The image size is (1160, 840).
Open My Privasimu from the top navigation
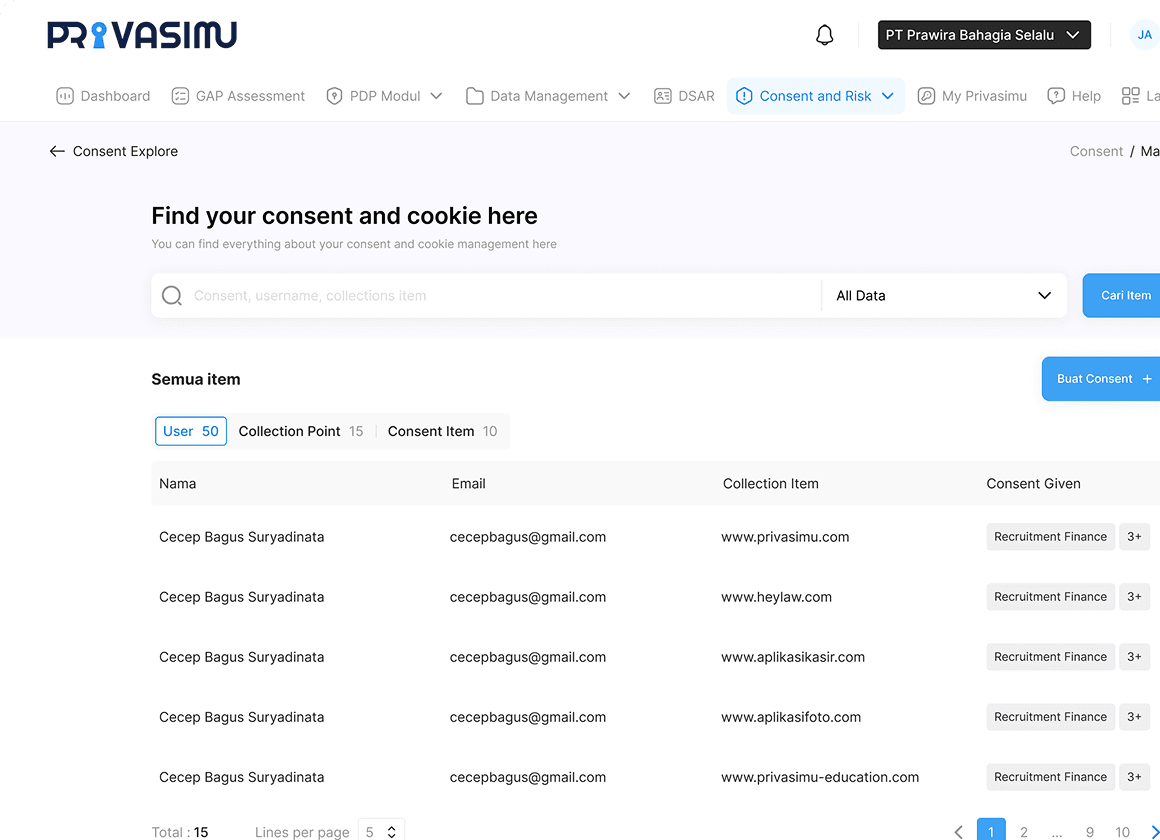click(972, 95)
